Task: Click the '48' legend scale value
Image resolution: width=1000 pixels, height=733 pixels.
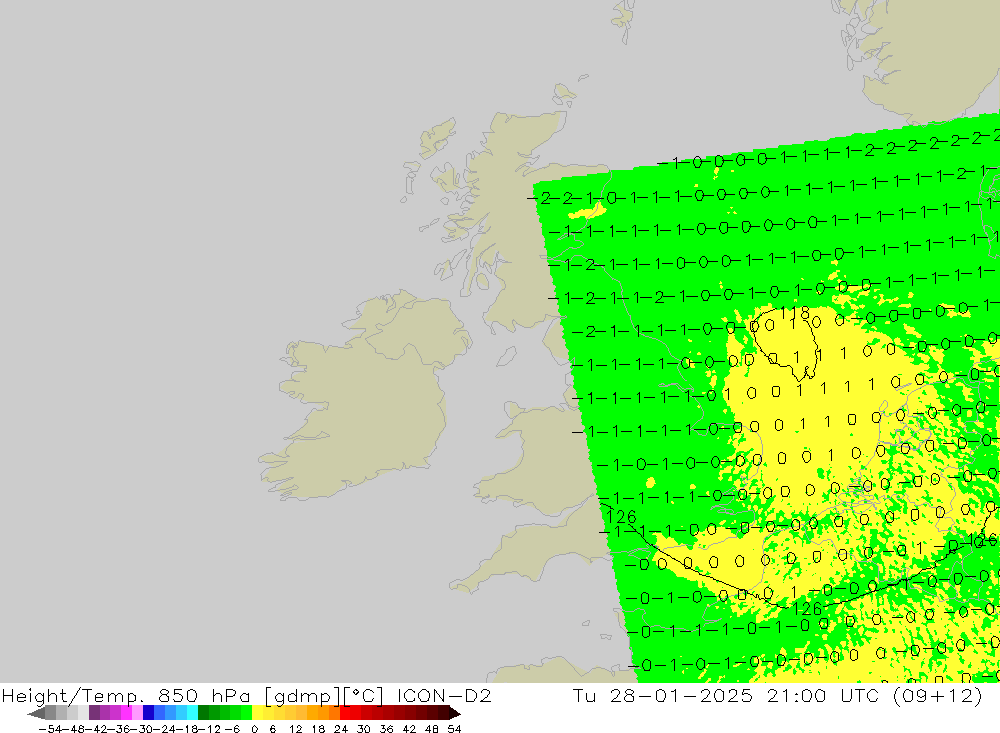Action: 432,729
